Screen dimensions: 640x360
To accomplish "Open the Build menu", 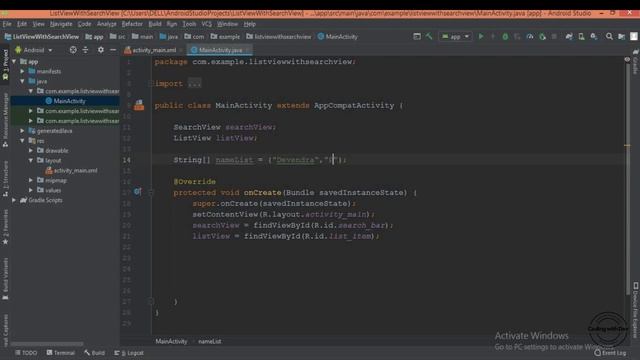I will pyautogui.click(x=155, y=24).
